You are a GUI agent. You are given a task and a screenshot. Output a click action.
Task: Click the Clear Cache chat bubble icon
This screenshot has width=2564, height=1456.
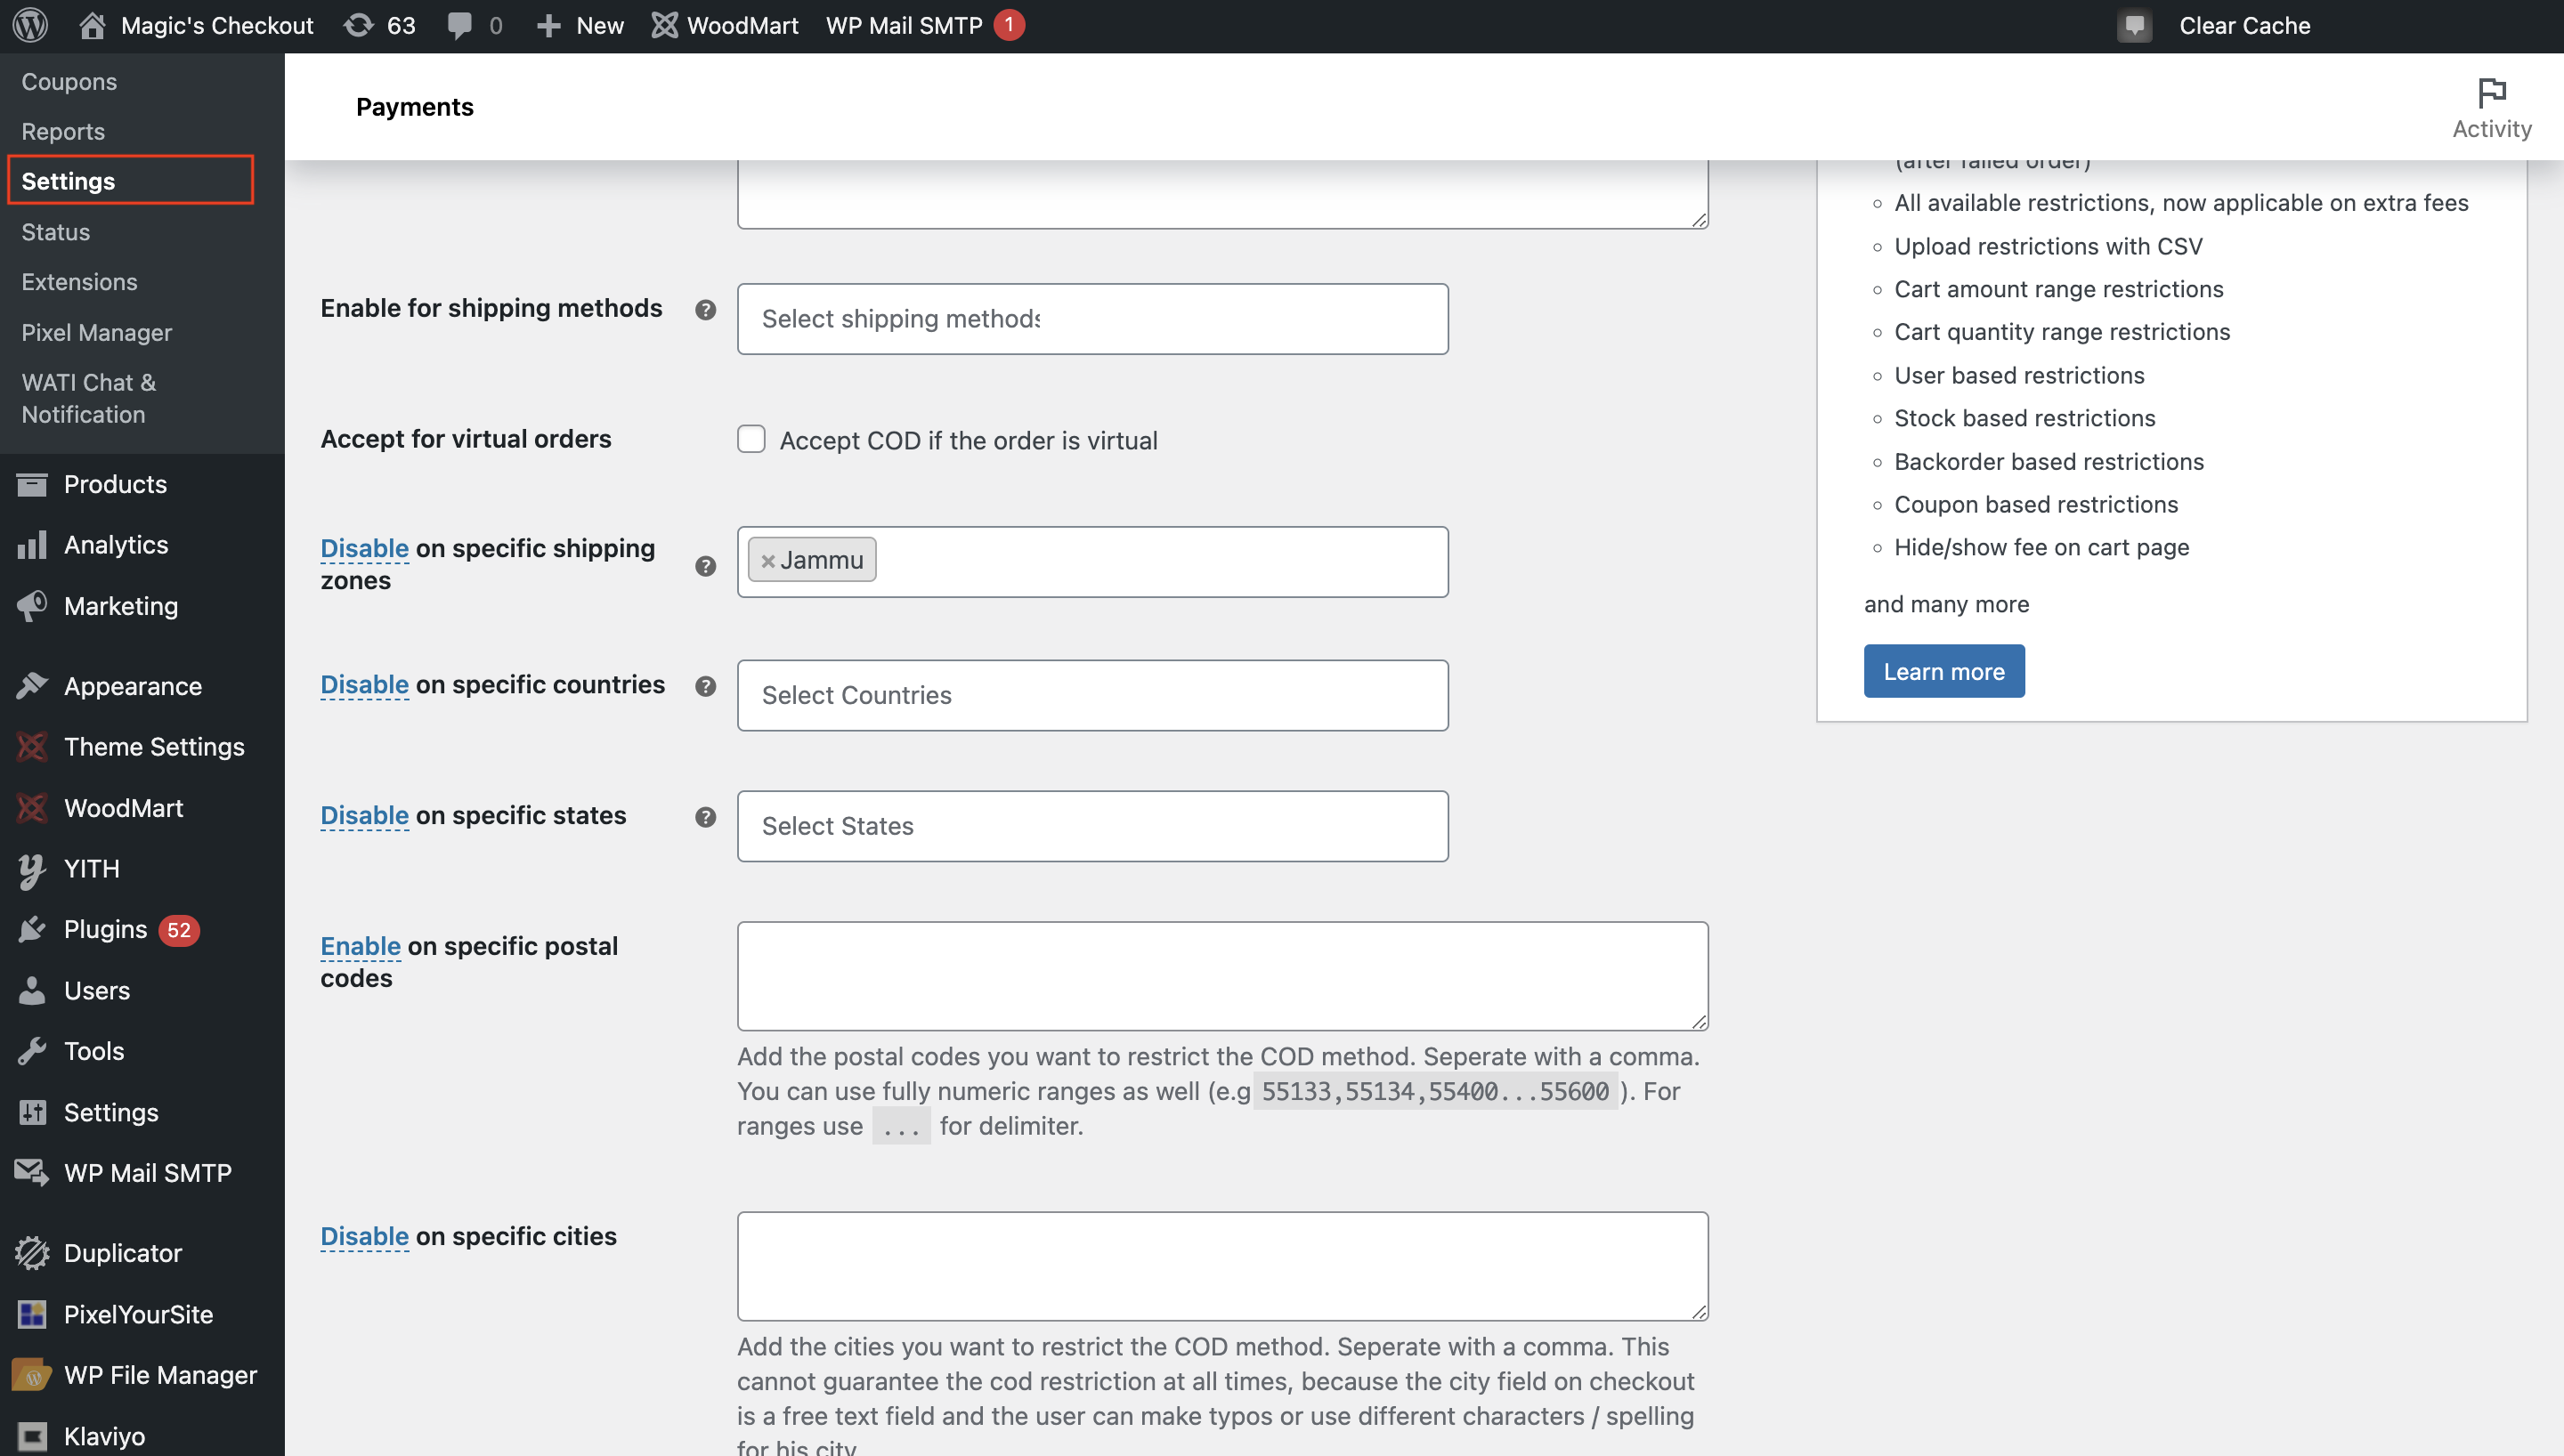pos(2134,26)
